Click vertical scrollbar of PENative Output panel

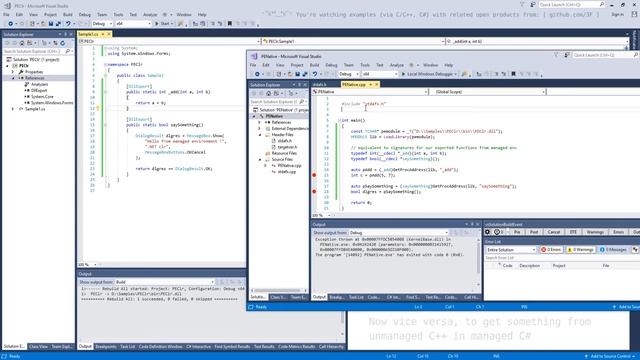[x=478, y=261]
